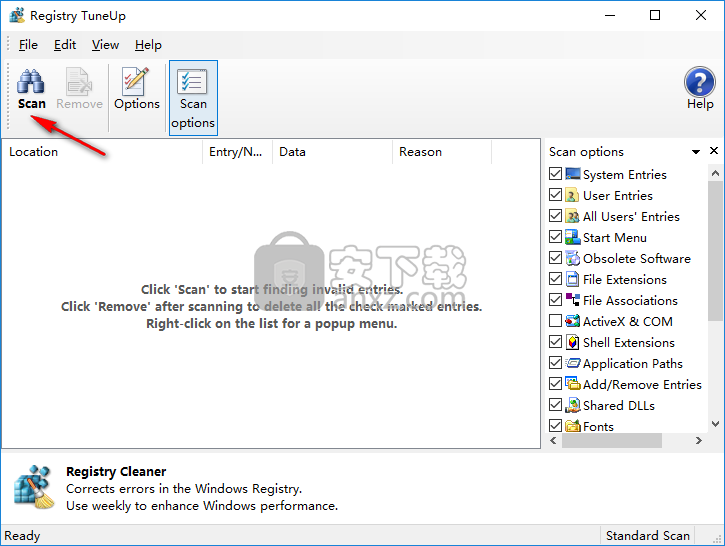Select the Shell Extensions label
725x546 pixels.
[x=628, y=343]
